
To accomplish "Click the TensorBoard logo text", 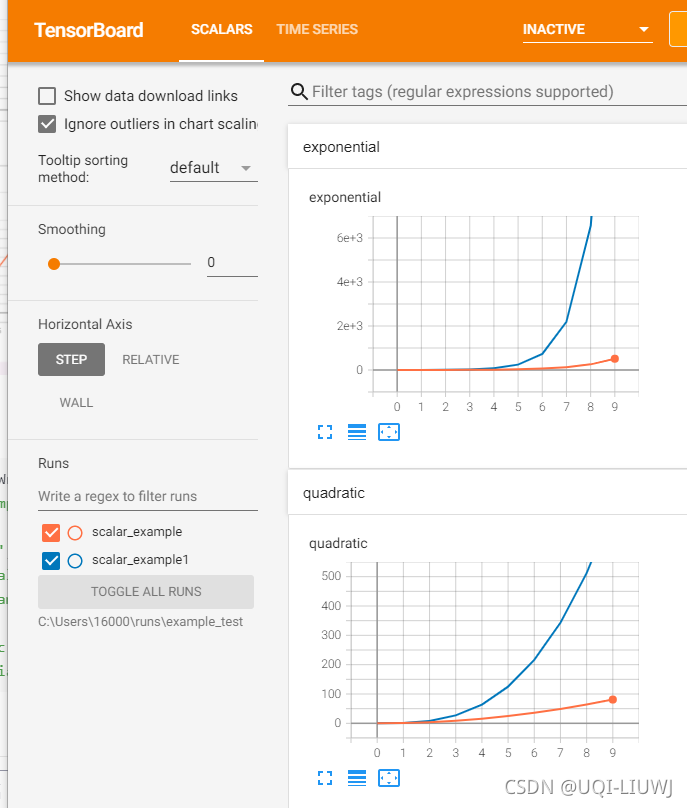I will [x=89, y=30].
